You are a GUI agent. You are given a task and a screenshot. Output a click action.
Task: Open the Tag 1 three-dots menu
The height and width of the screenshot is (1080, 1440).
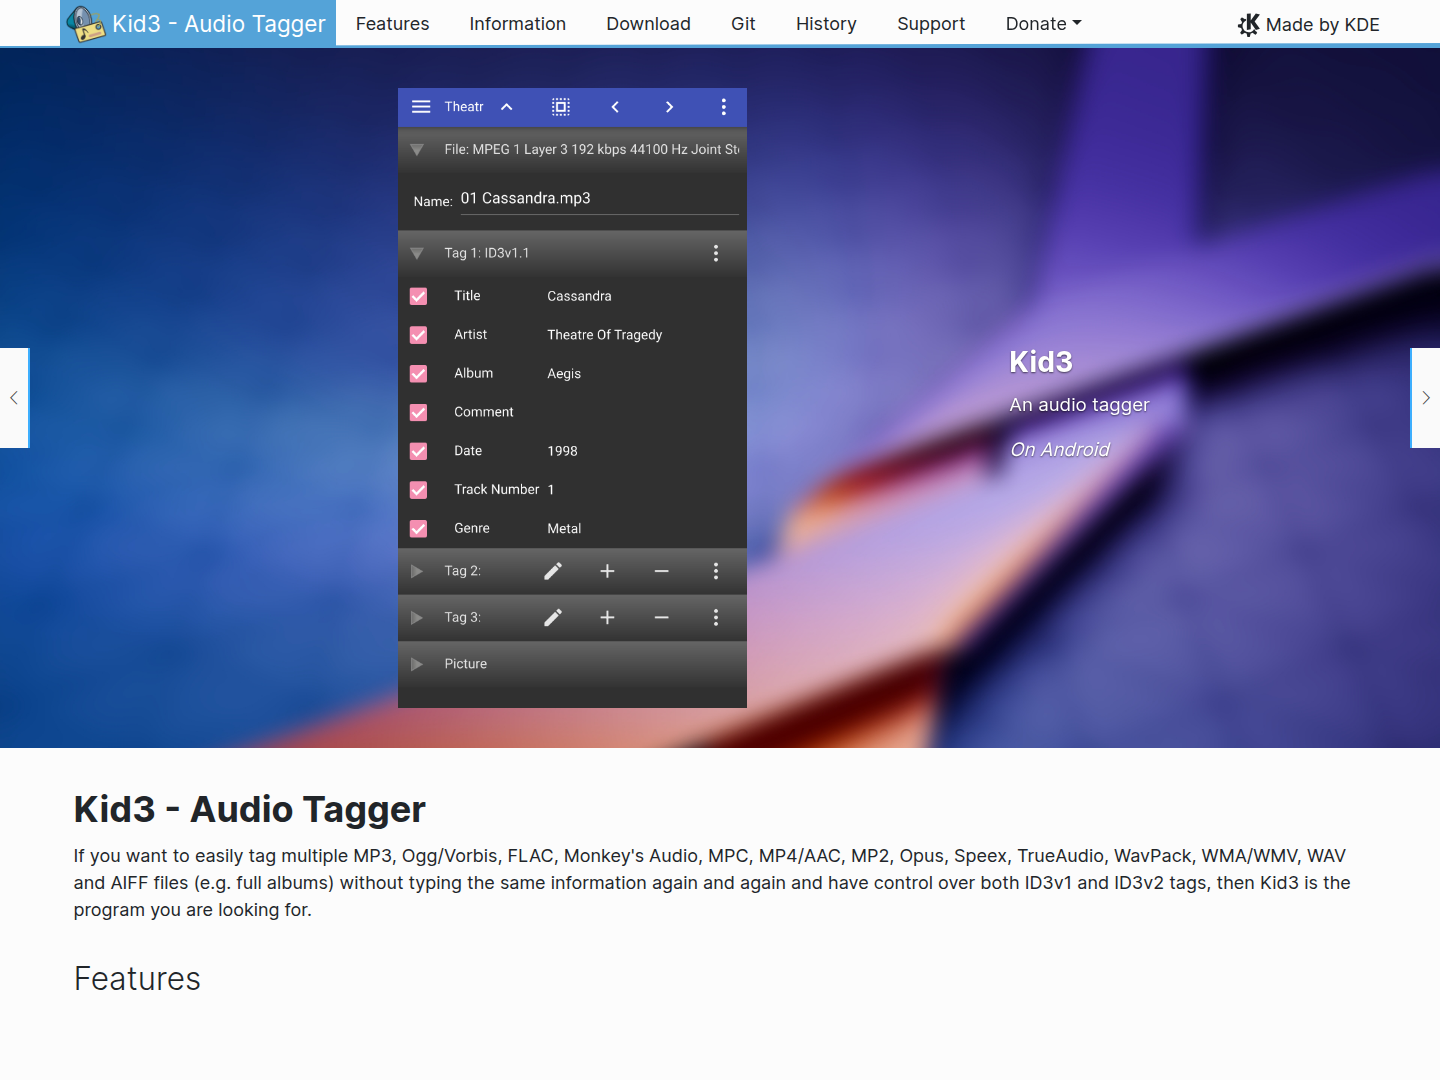tap(715, 253)
